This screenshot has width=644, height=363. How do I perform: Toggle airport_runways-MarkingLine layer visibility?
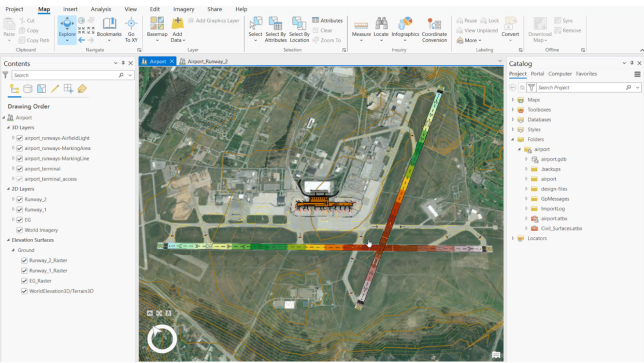pos(19,159)
